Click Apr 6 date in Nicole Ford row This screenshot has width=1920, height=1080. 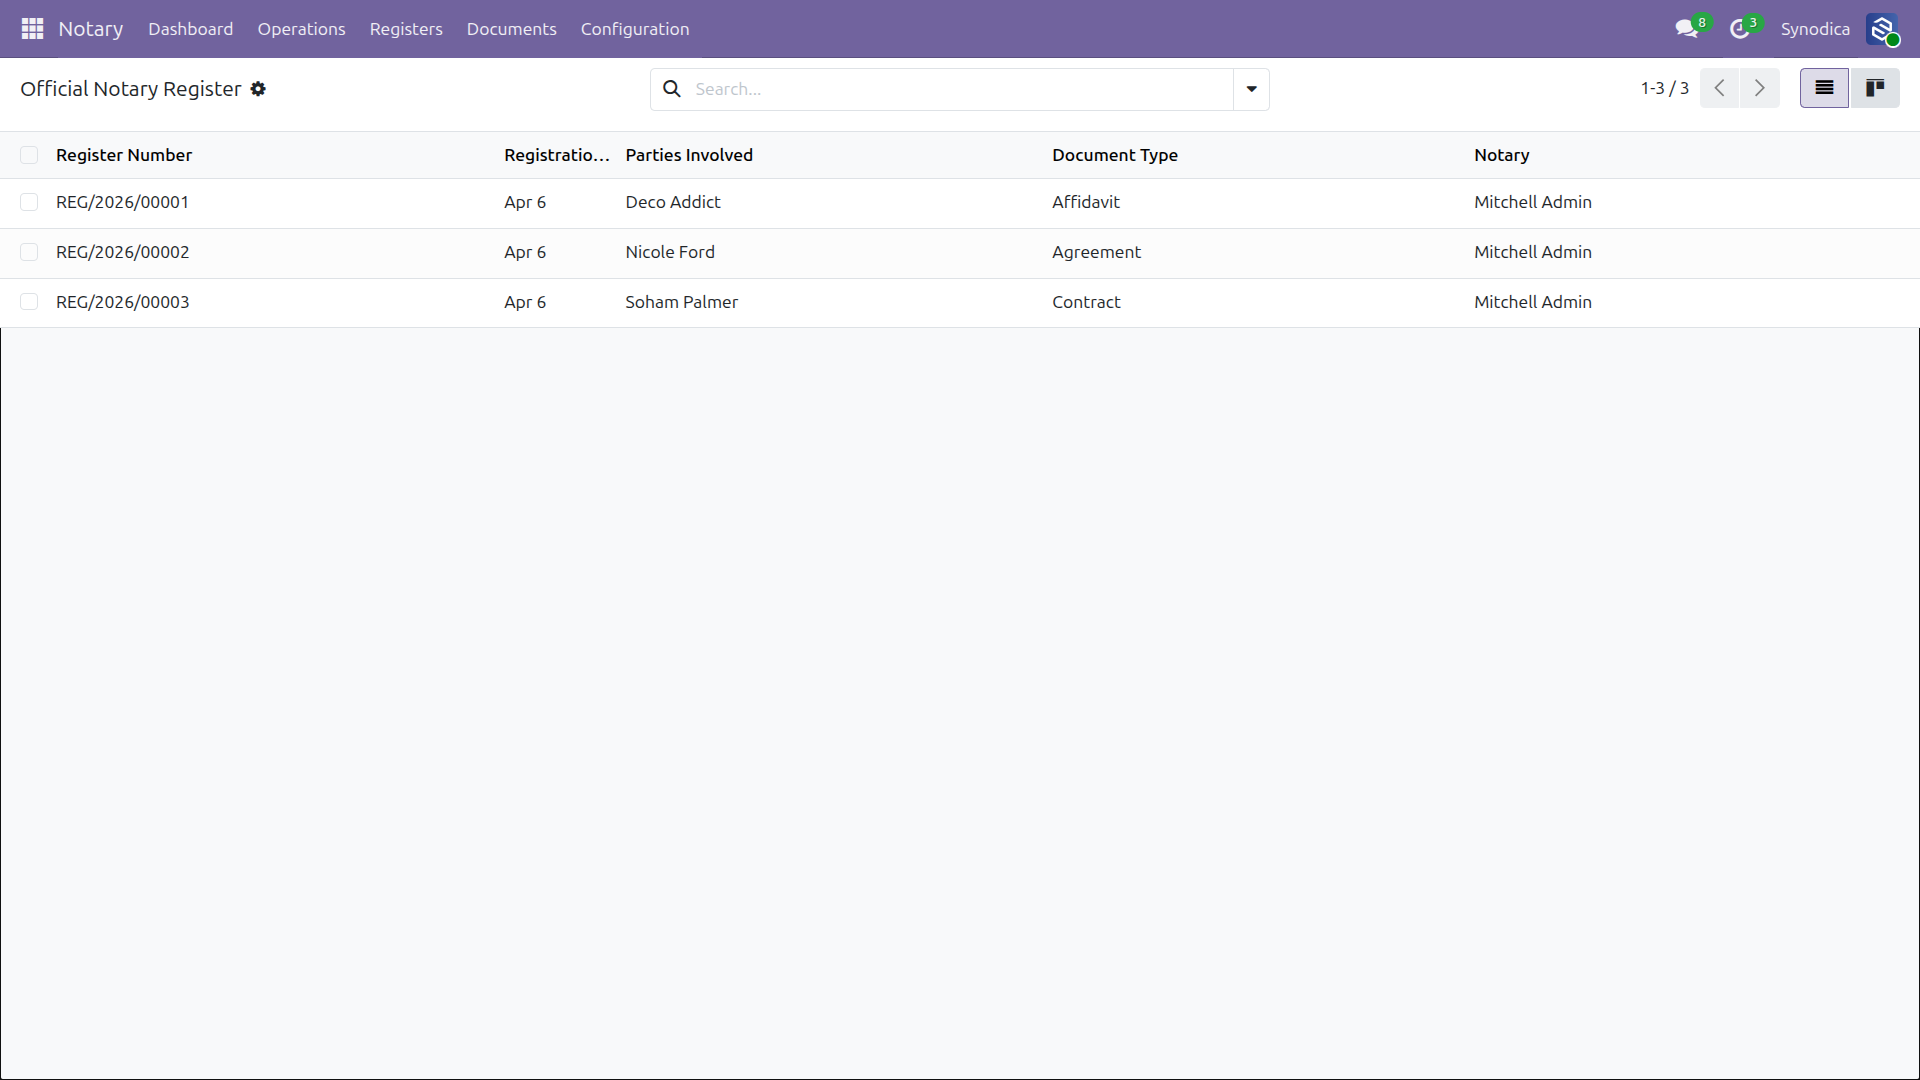point(525,252)
